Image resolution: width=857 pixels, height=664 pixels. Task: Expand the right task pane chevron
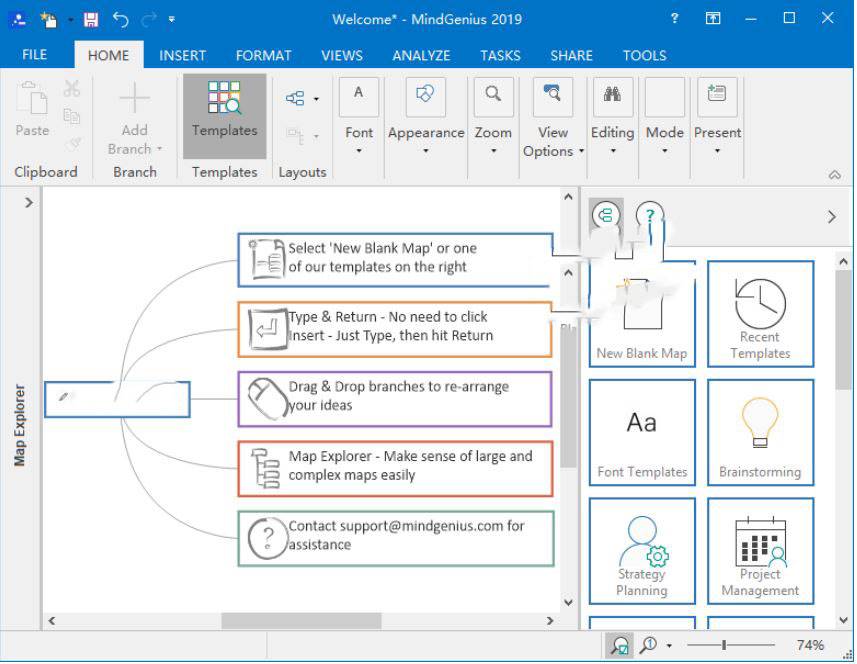tap(831, 218)
